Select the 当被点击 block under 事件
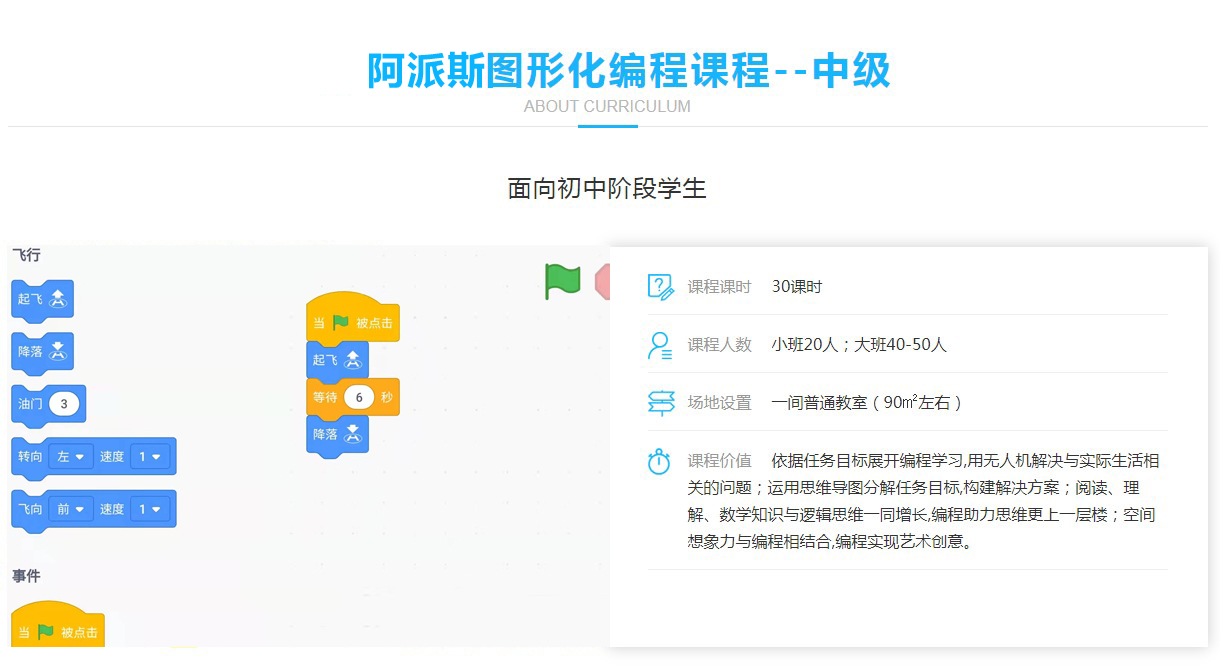This screenshot has width=1220, height=669. tap(58, 625)
